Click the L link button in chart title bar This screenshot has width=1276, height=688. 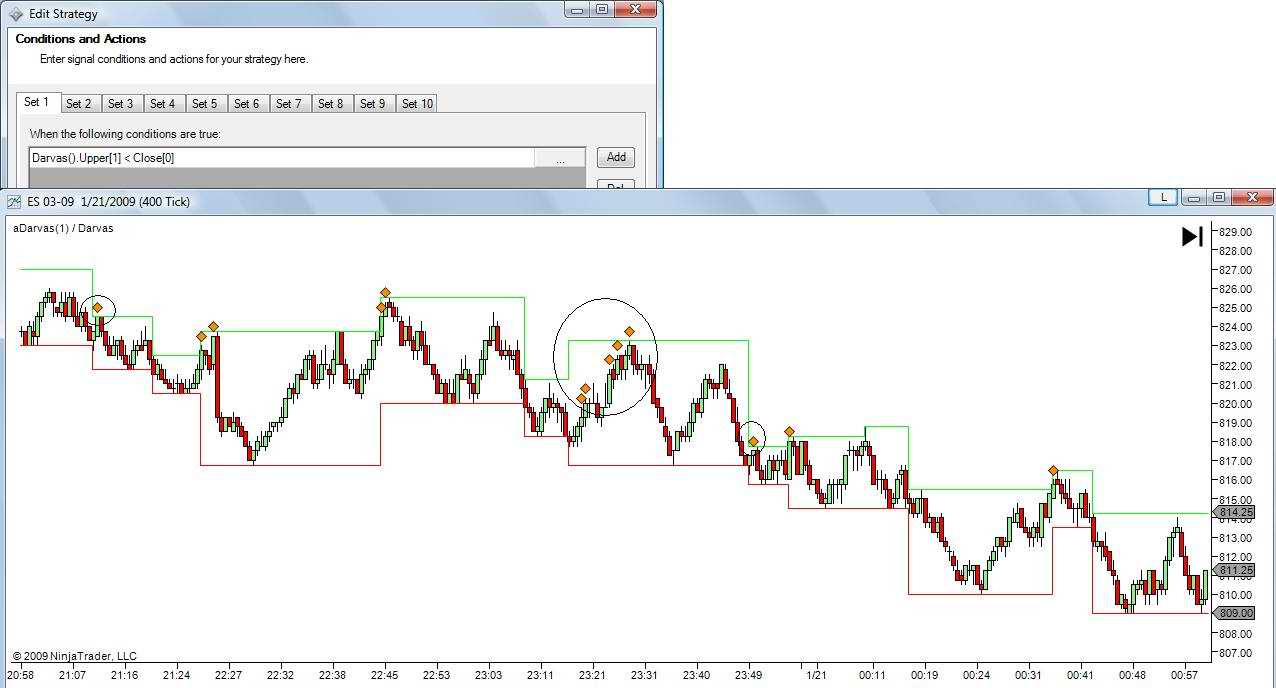[1163, 198]
